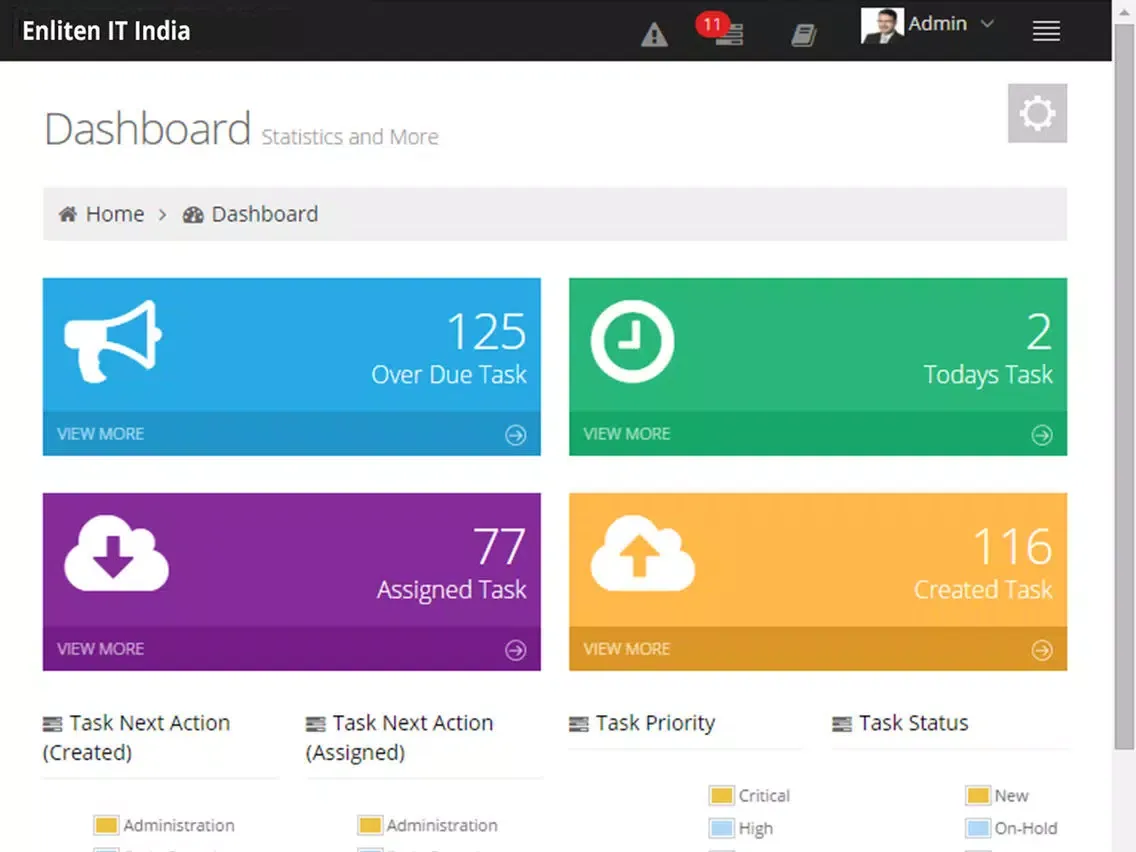Click the 125 overdue count
The width and height of the screenshot is (1136, 852).
click(486, 332)
